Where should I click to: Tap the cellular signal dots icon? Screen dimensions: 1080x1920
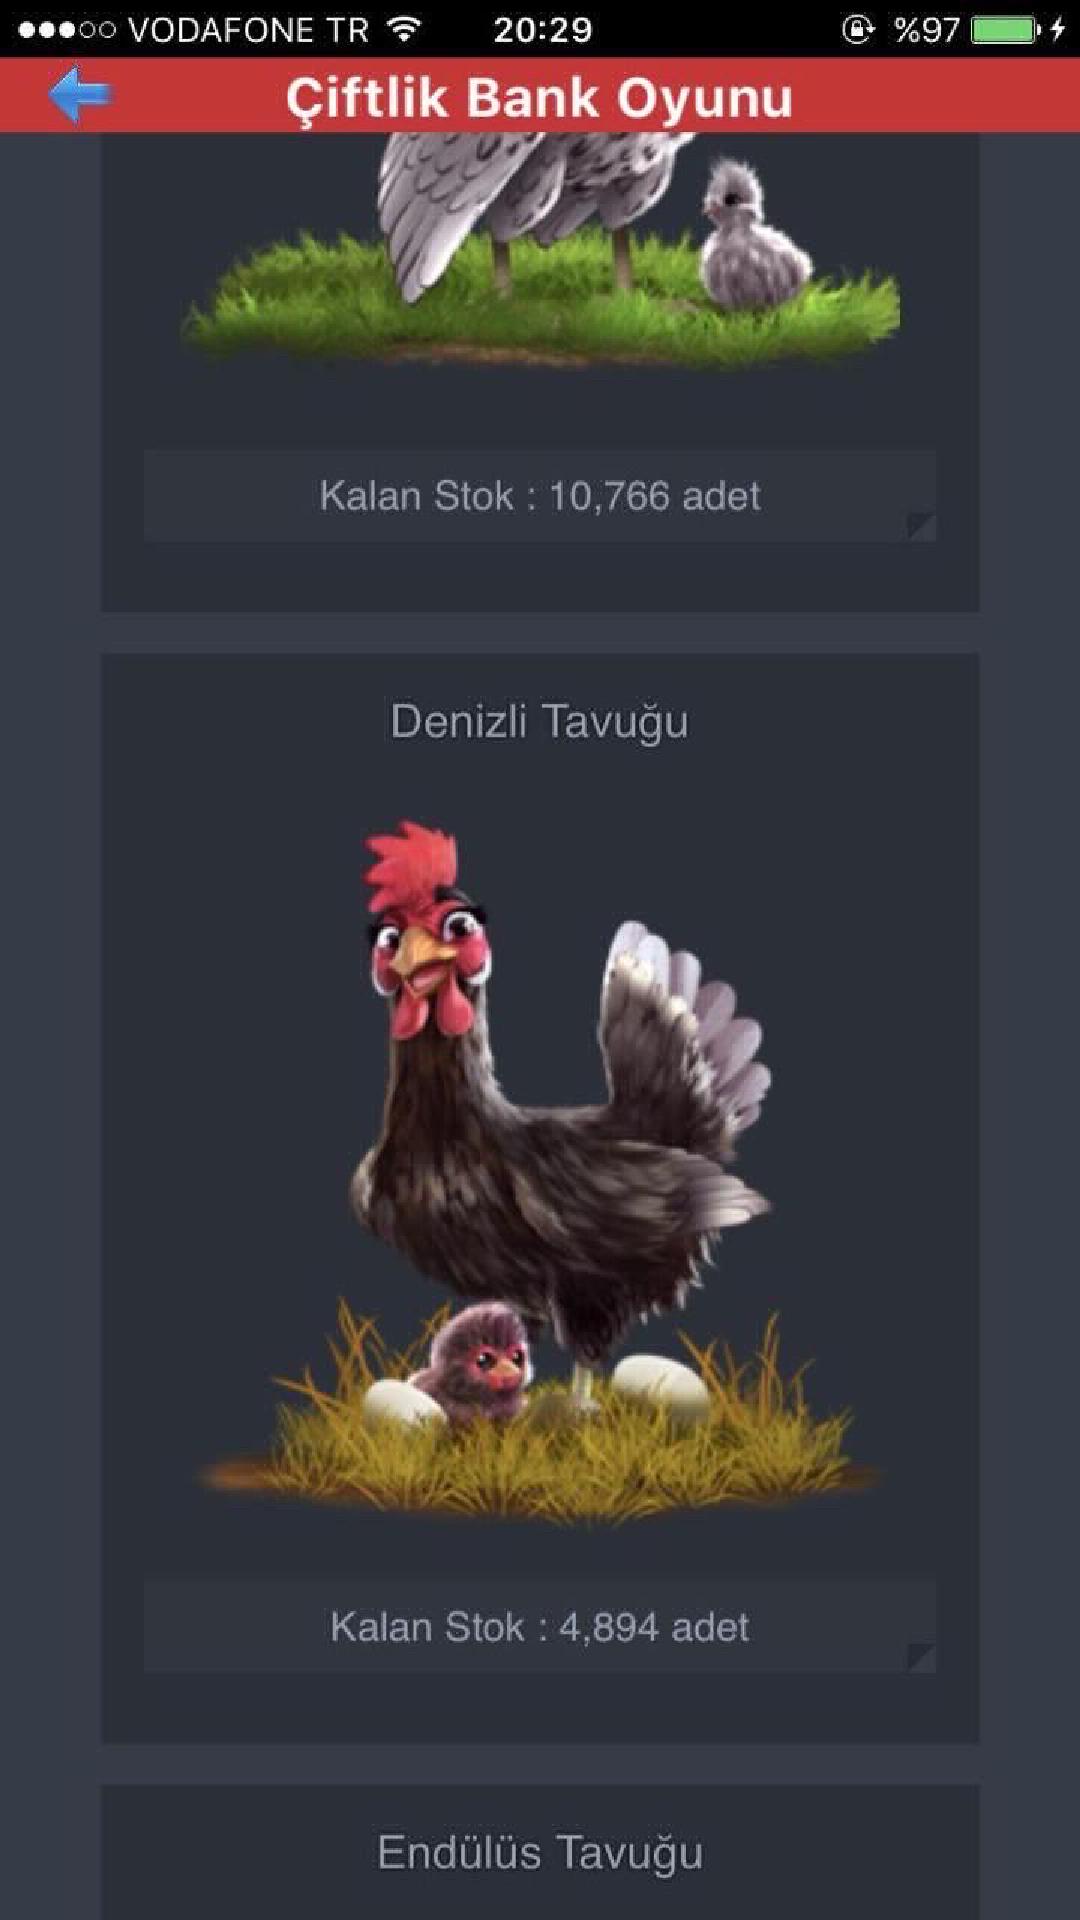tap(66, 30)
